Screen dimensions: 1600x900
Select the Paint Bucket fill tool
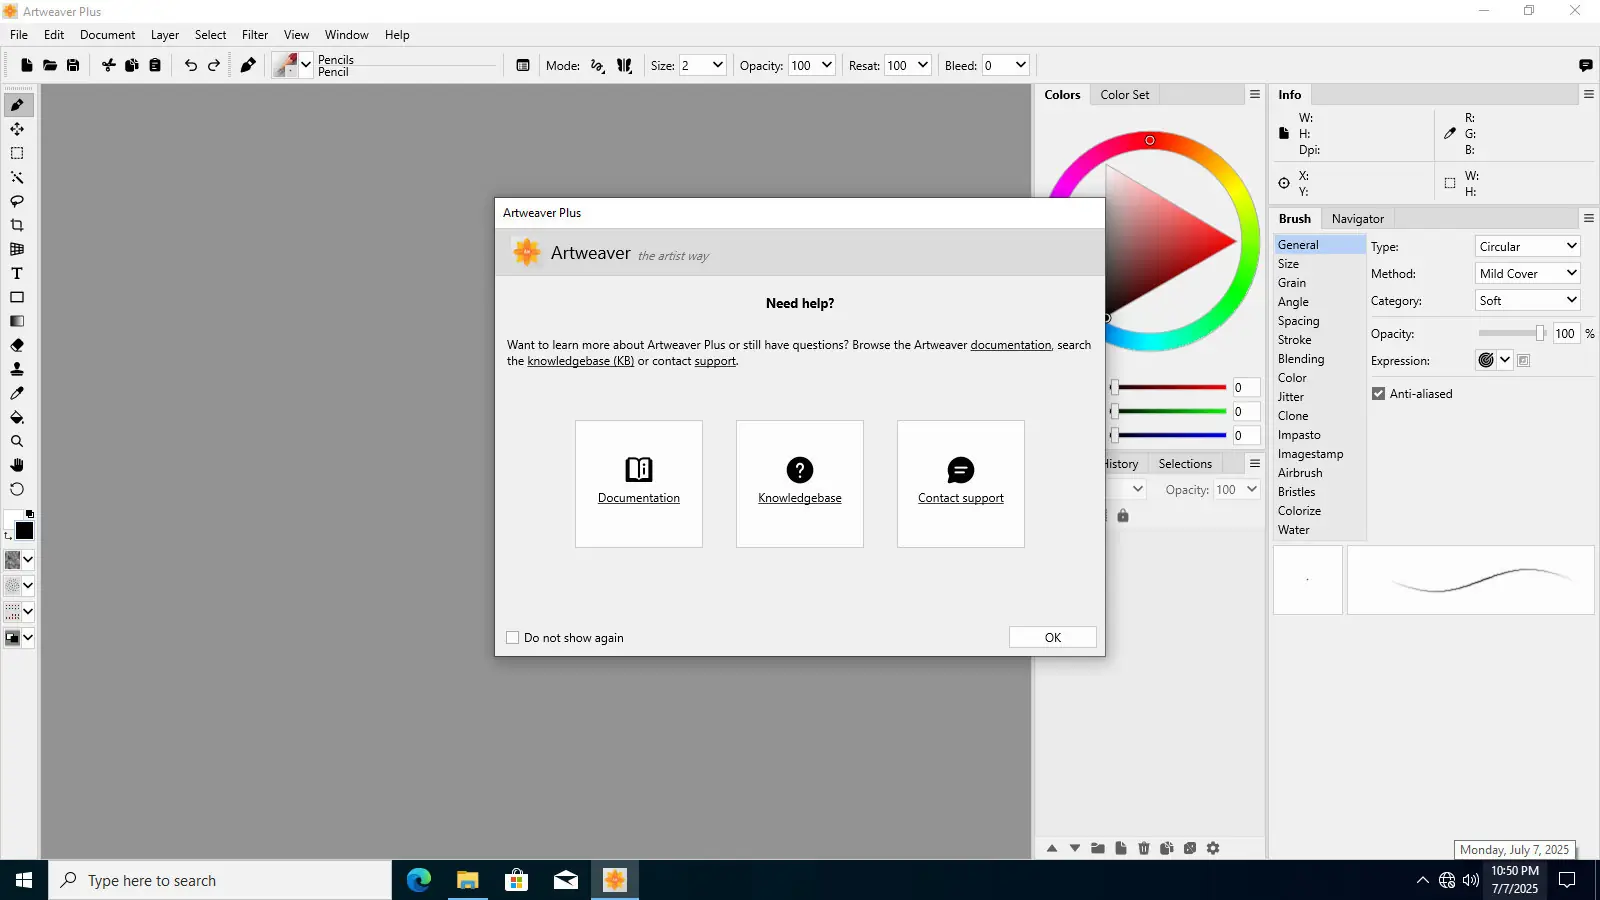pos(17,417)
